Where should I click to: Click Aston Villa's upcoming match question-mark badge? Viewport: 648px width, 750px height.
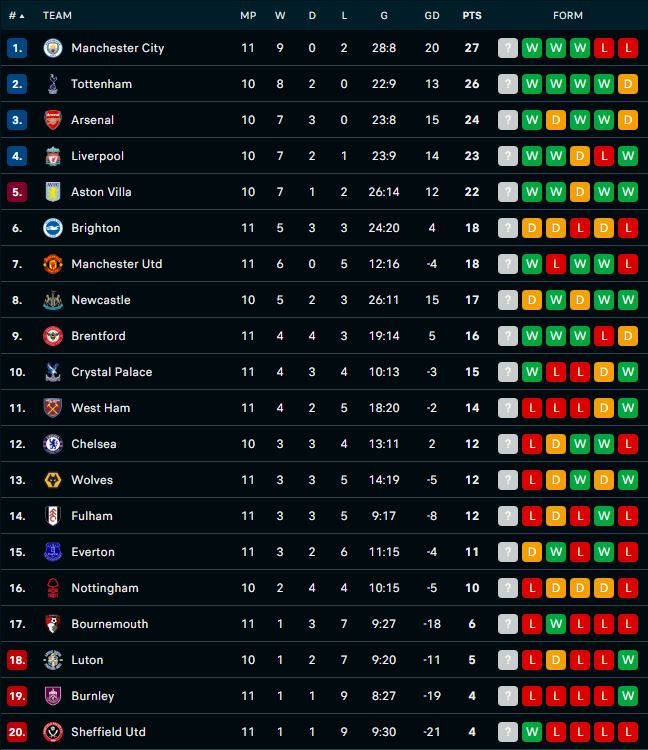tap(508, 192)
